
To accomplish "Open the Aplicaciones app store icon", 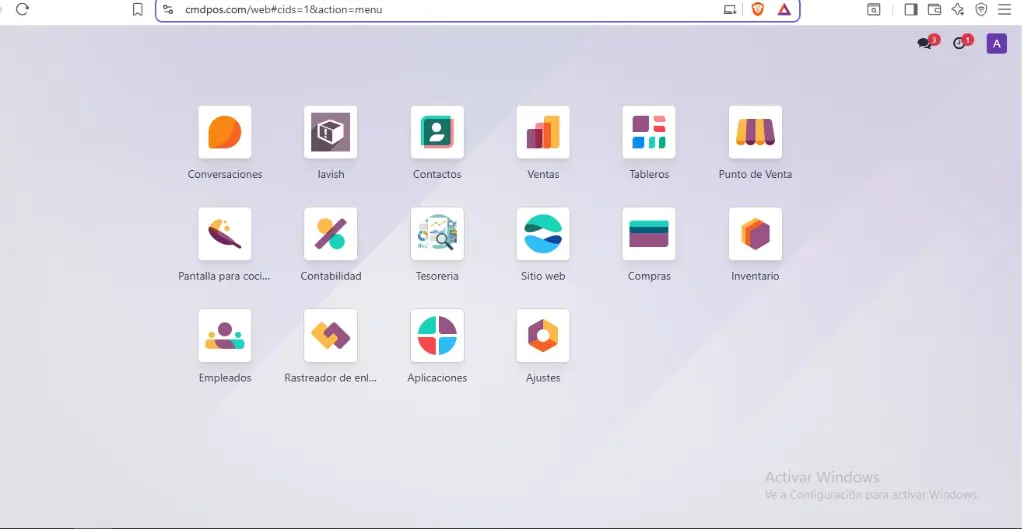I will click(x=437, y=336).
